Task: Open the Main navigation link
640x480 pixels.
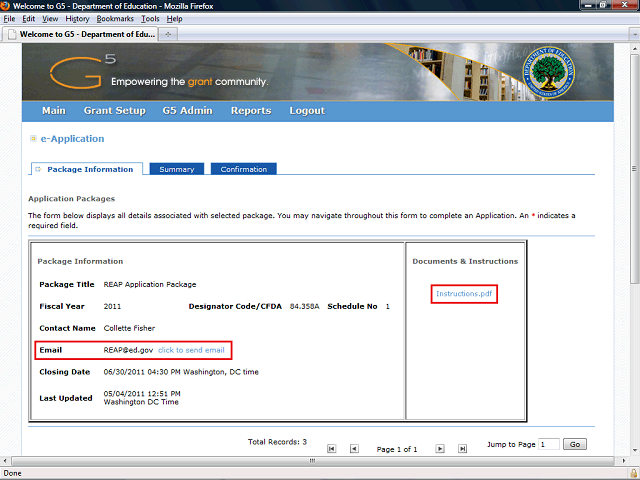Action: click(x=54, y=111)
